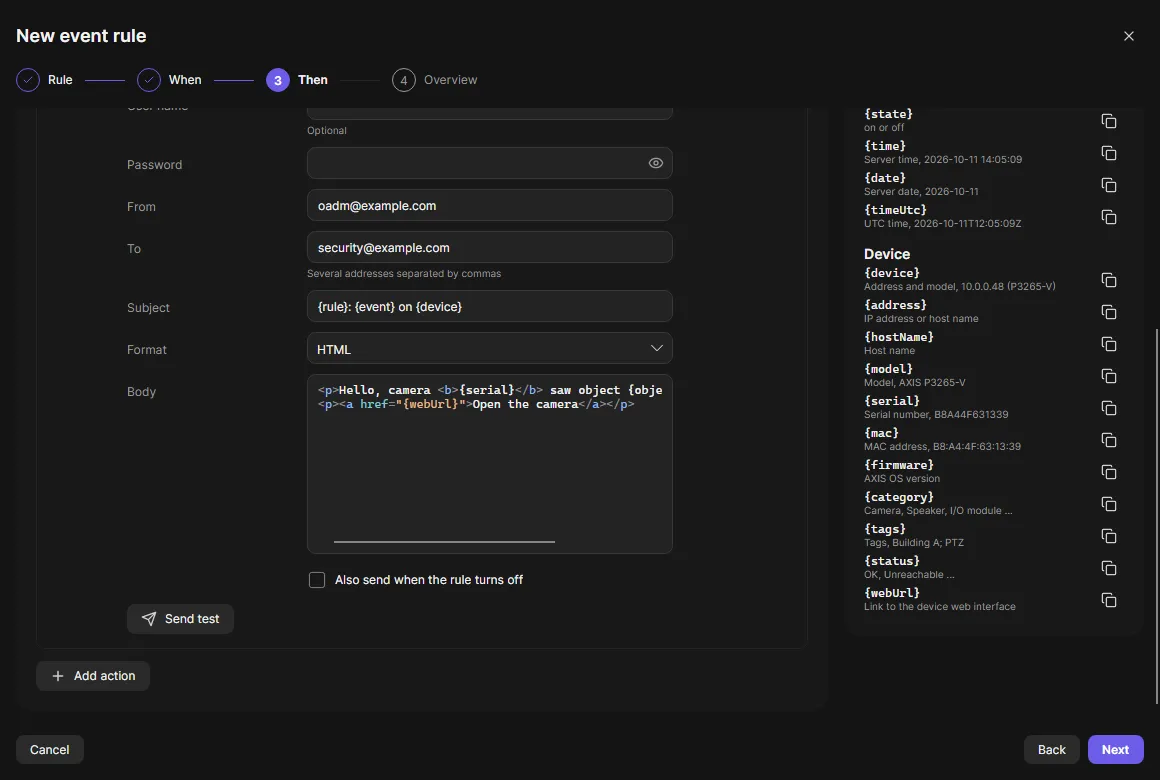Click the dialog vertical scrollbar
The height and width of the screenshot is (780, 1160).
pyautogui.click(x=1157, y=517)
